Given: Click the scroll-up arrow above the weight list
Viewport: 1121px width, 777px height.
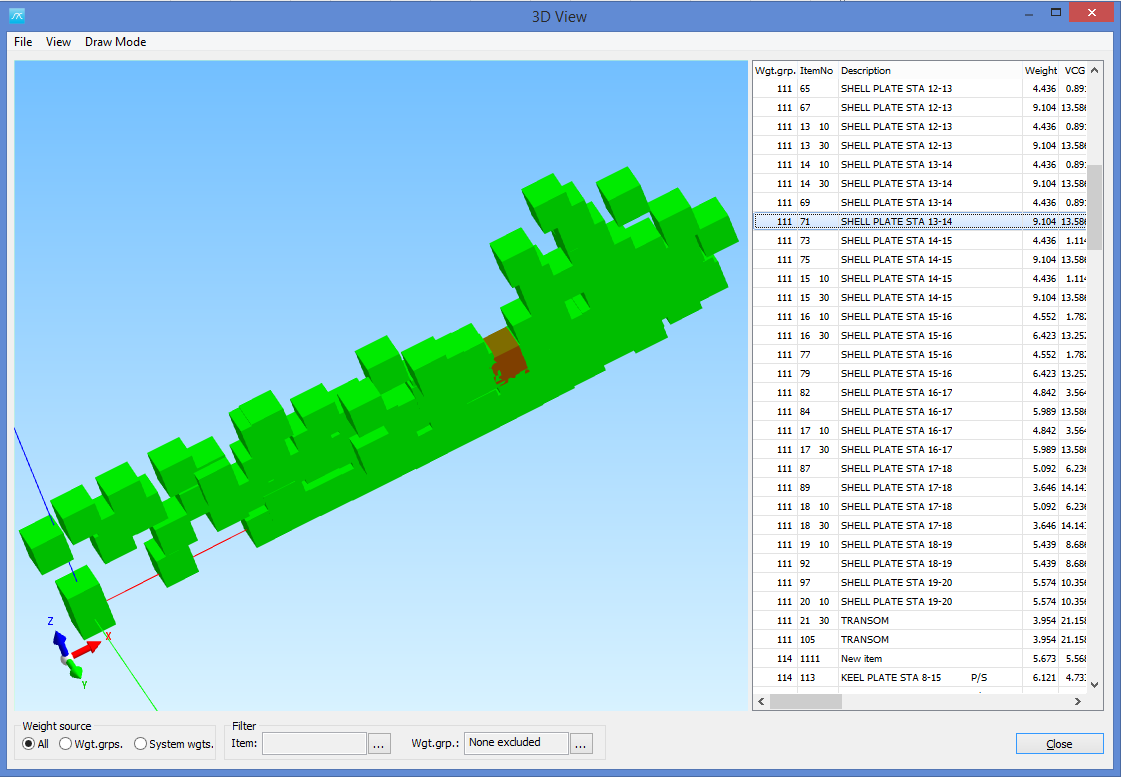Looking at the screenshot, I should 1093,70.
